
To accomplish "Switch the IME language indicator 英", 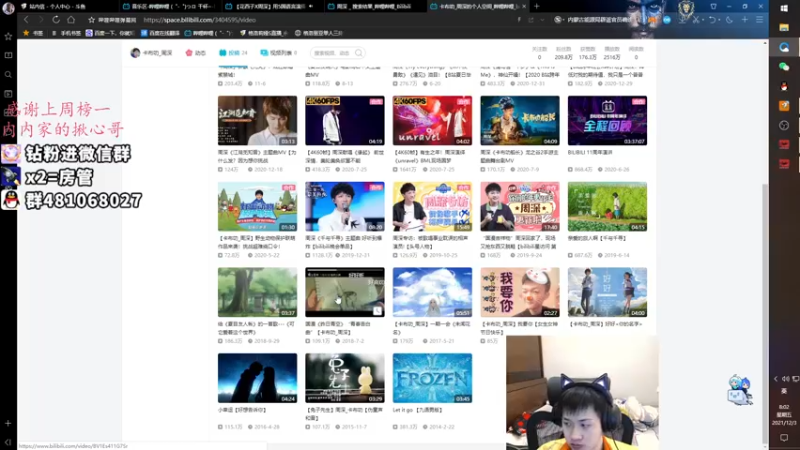I will point(784,391).
